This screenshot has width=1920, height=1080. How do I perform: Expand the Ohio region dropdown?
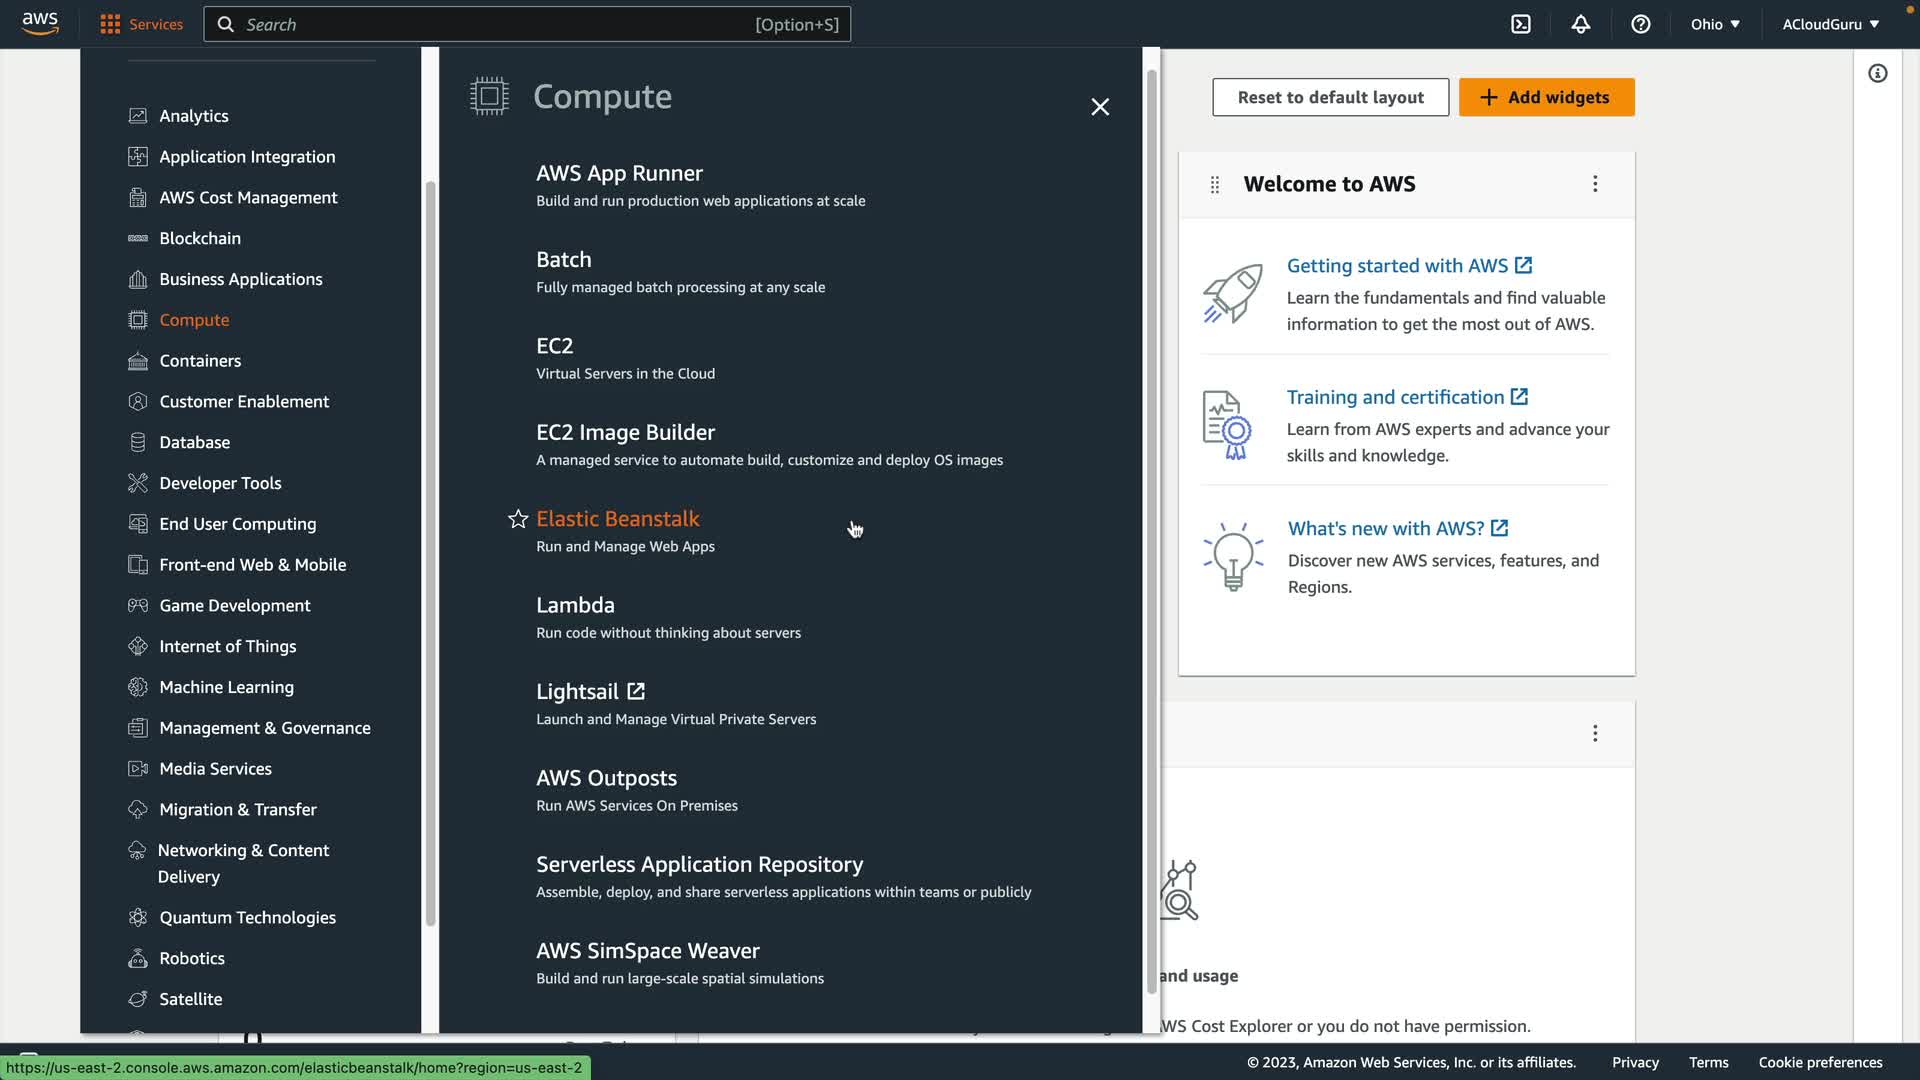pyautogui.click(x=1714, y=24)
